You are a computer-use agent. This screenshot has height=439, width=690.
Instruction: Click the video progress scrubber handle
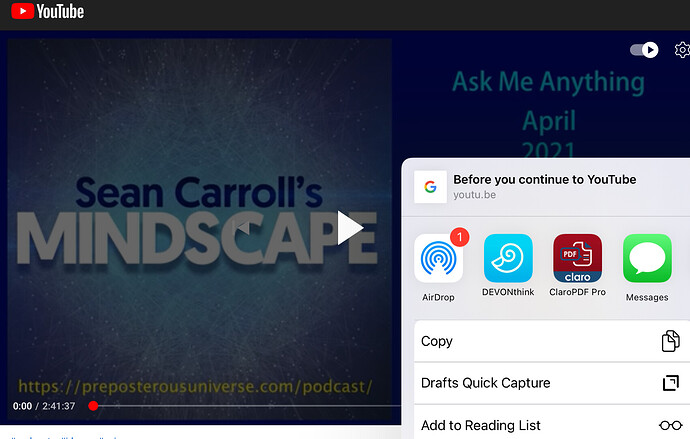click(93, 406)
